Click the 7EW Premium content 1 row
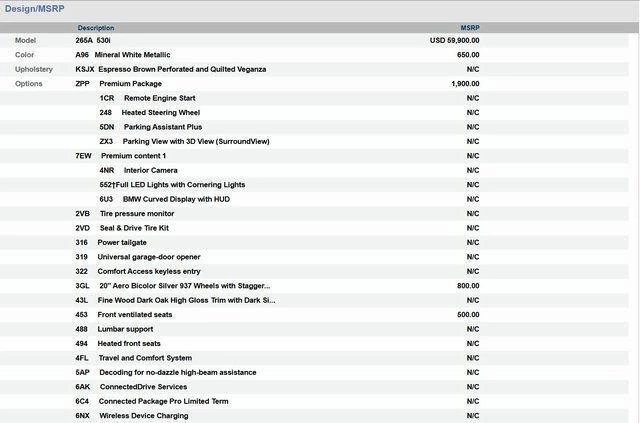This screenshot has width=640, height=423. pos(120,156)
